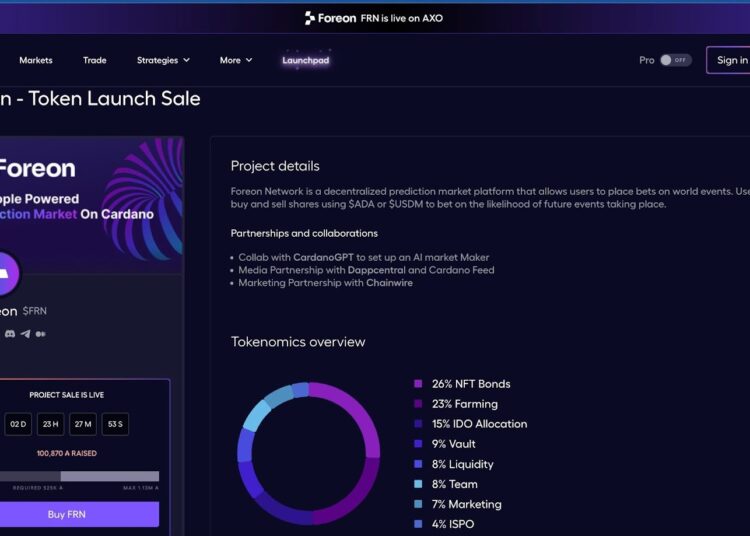750x536 pixels.
Task: Click the 'Project details' heading
Action: pyautogui.click(x=275, y=166)
